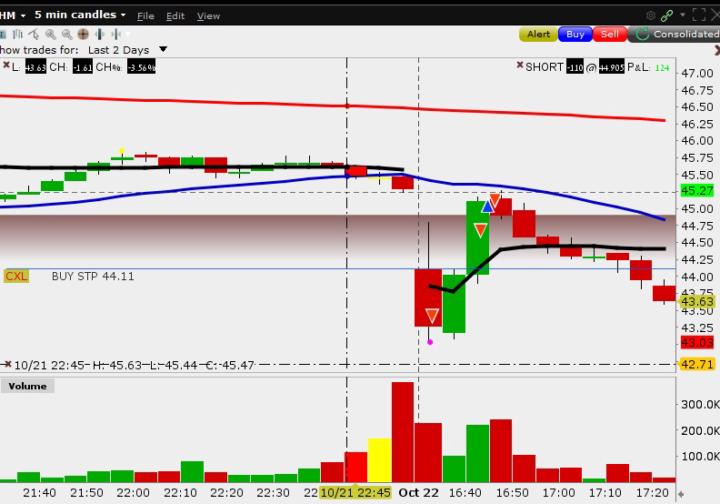Click the 17:00 time axis label
Viewport: 720px width, 504px height.
(558, 493)
